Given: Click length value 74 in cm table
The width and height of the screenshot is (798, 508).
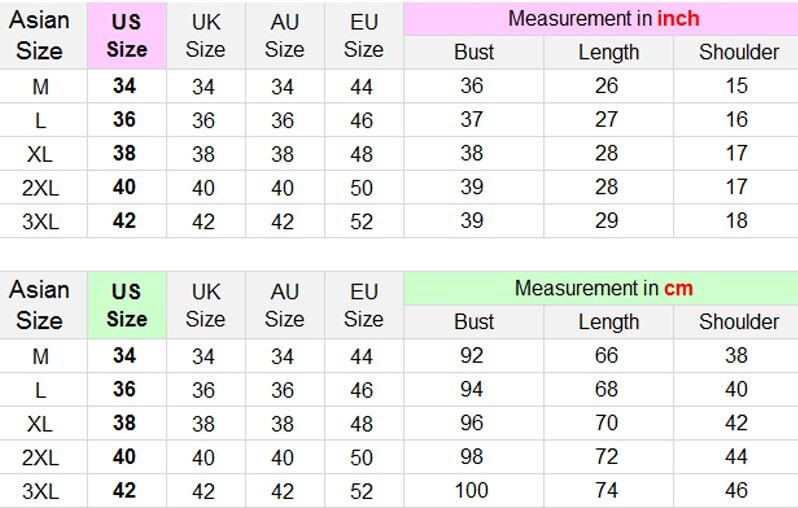Looking at the screenshot, I should (x=607, y=490).
